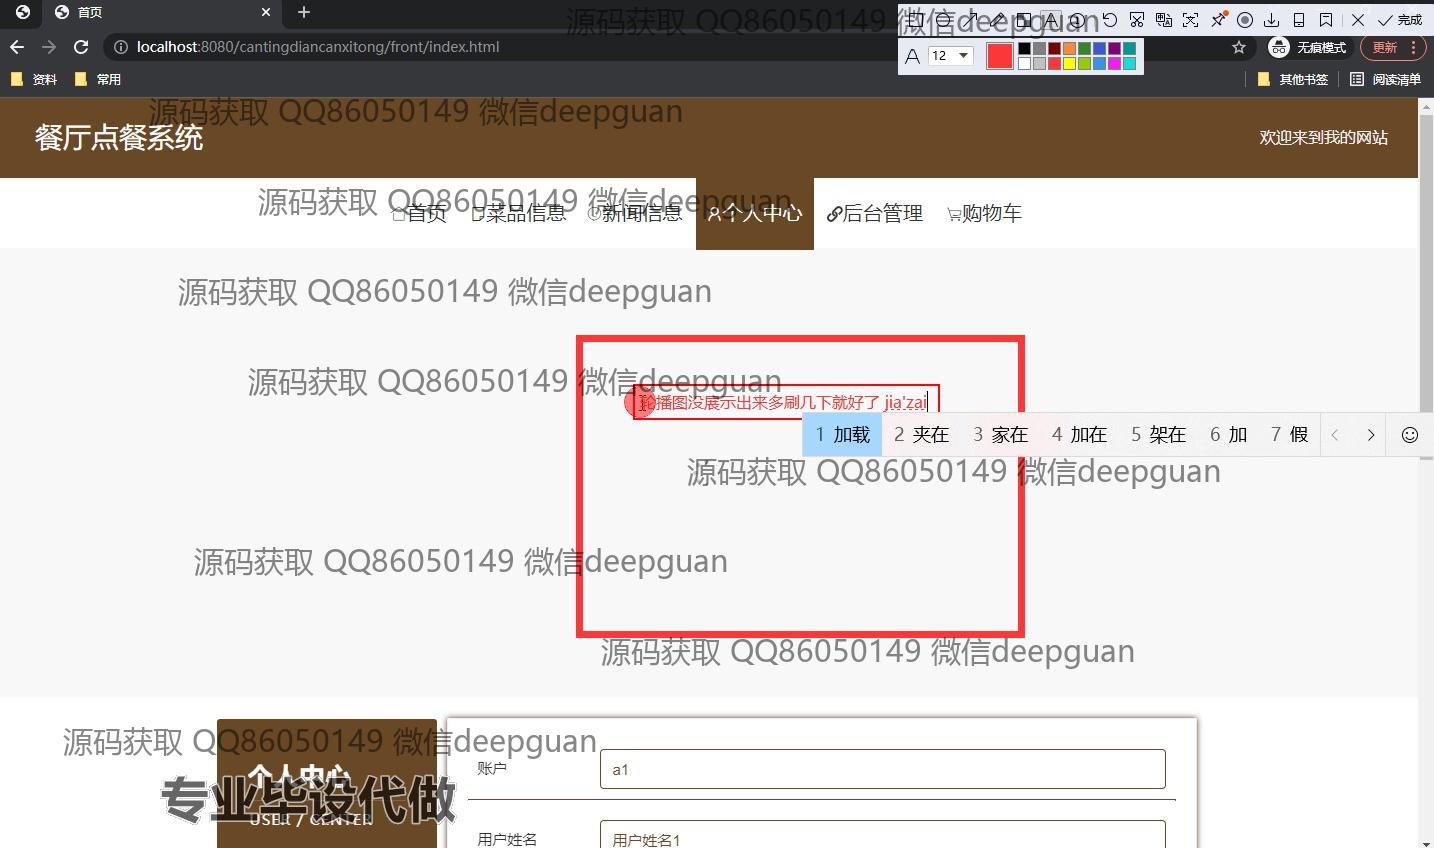Click the pin screenshot icon
This screenshot has width=1434, height=848.
click(x=1218, y=20)
